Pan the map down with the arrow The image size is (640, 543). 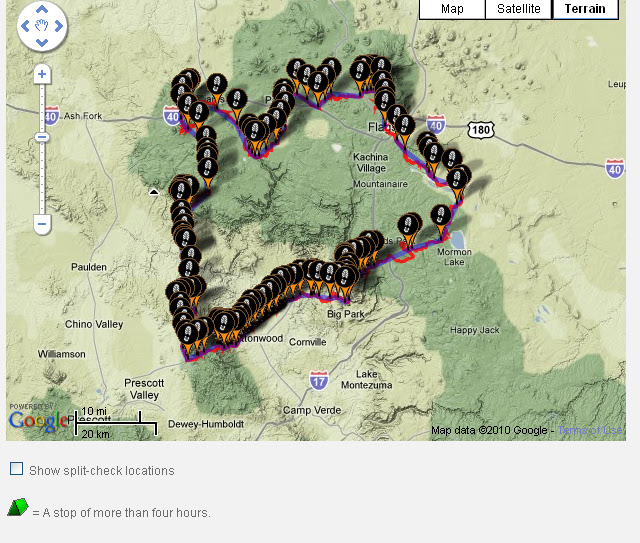pyautogui.click(x=42, y=42)
